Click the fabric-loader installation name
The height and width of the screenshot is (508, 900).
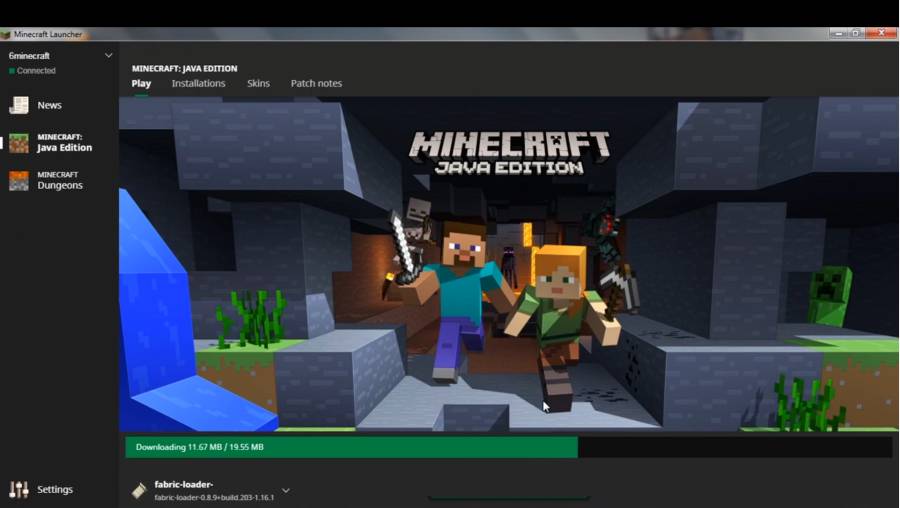pyautogui.click(x=184, y=484)
